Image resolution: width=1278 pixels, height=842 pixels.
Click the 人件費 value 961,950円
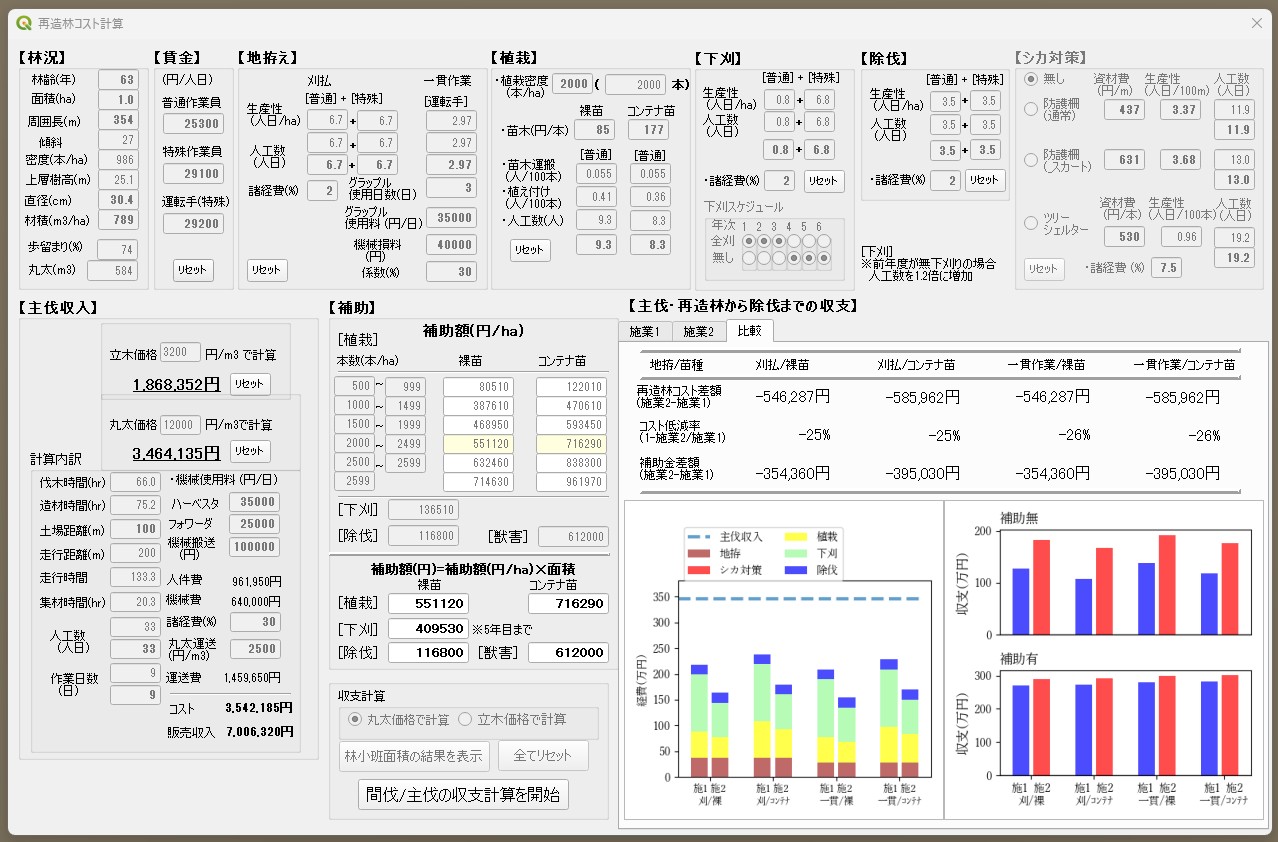point(257,580)
